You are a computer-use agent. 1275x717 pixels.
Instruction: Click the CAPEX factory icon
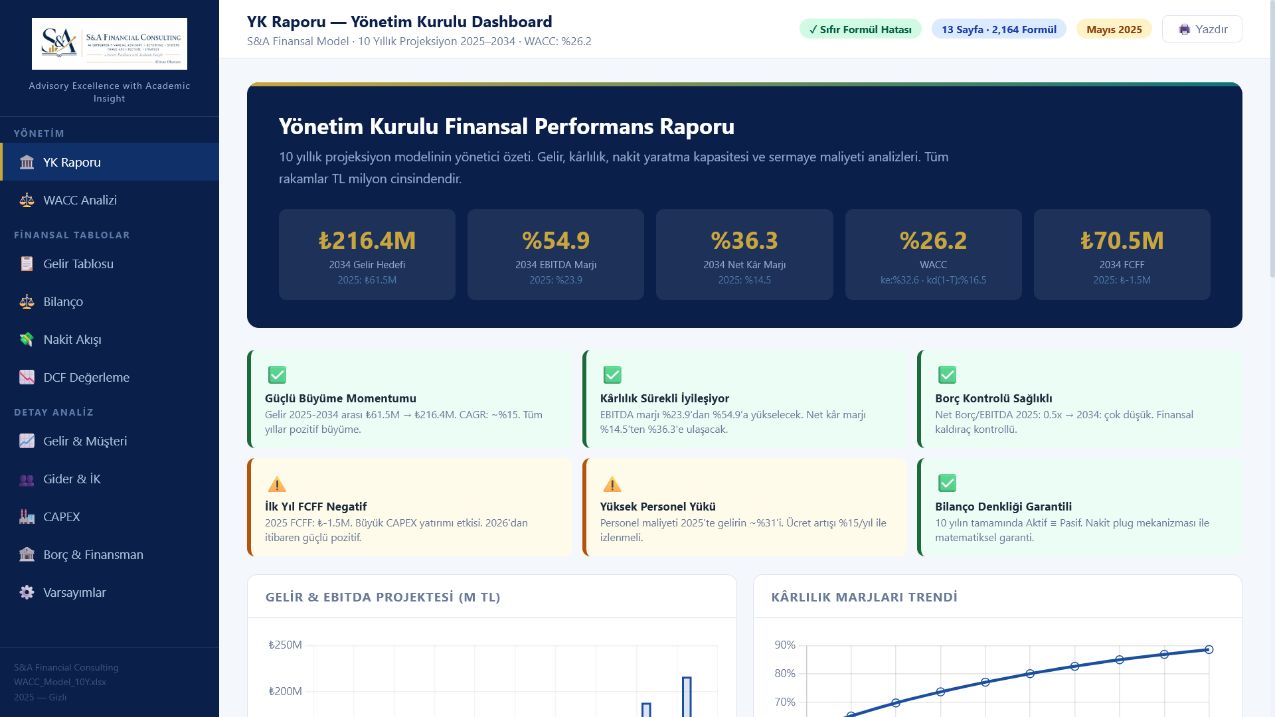(x=26, y=517)
